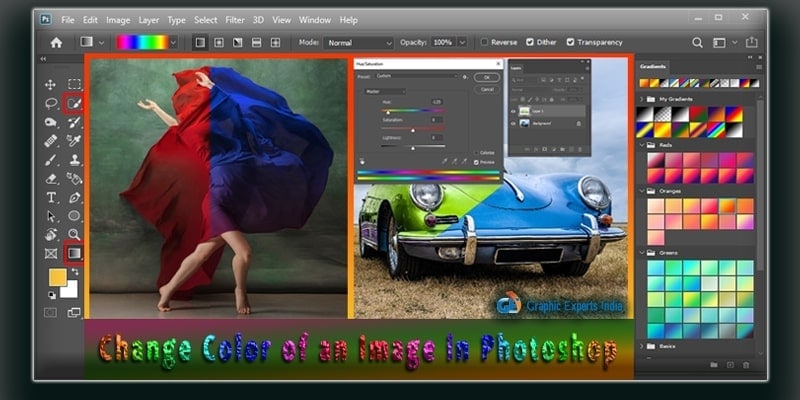Screen dimensions: 800x400
Task: Click OK in Hue/Saturation dialog
Action: 487,78
